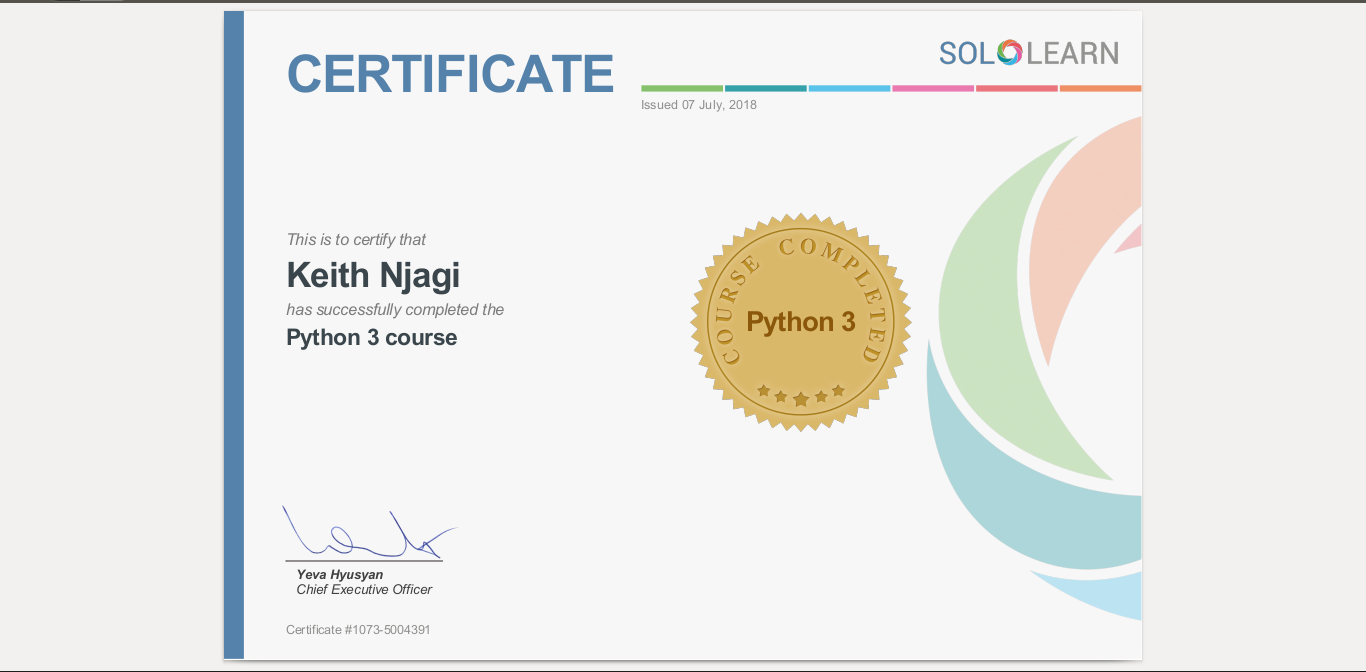
Task: Select the name Keith Njagi
Action: [373, 275]
